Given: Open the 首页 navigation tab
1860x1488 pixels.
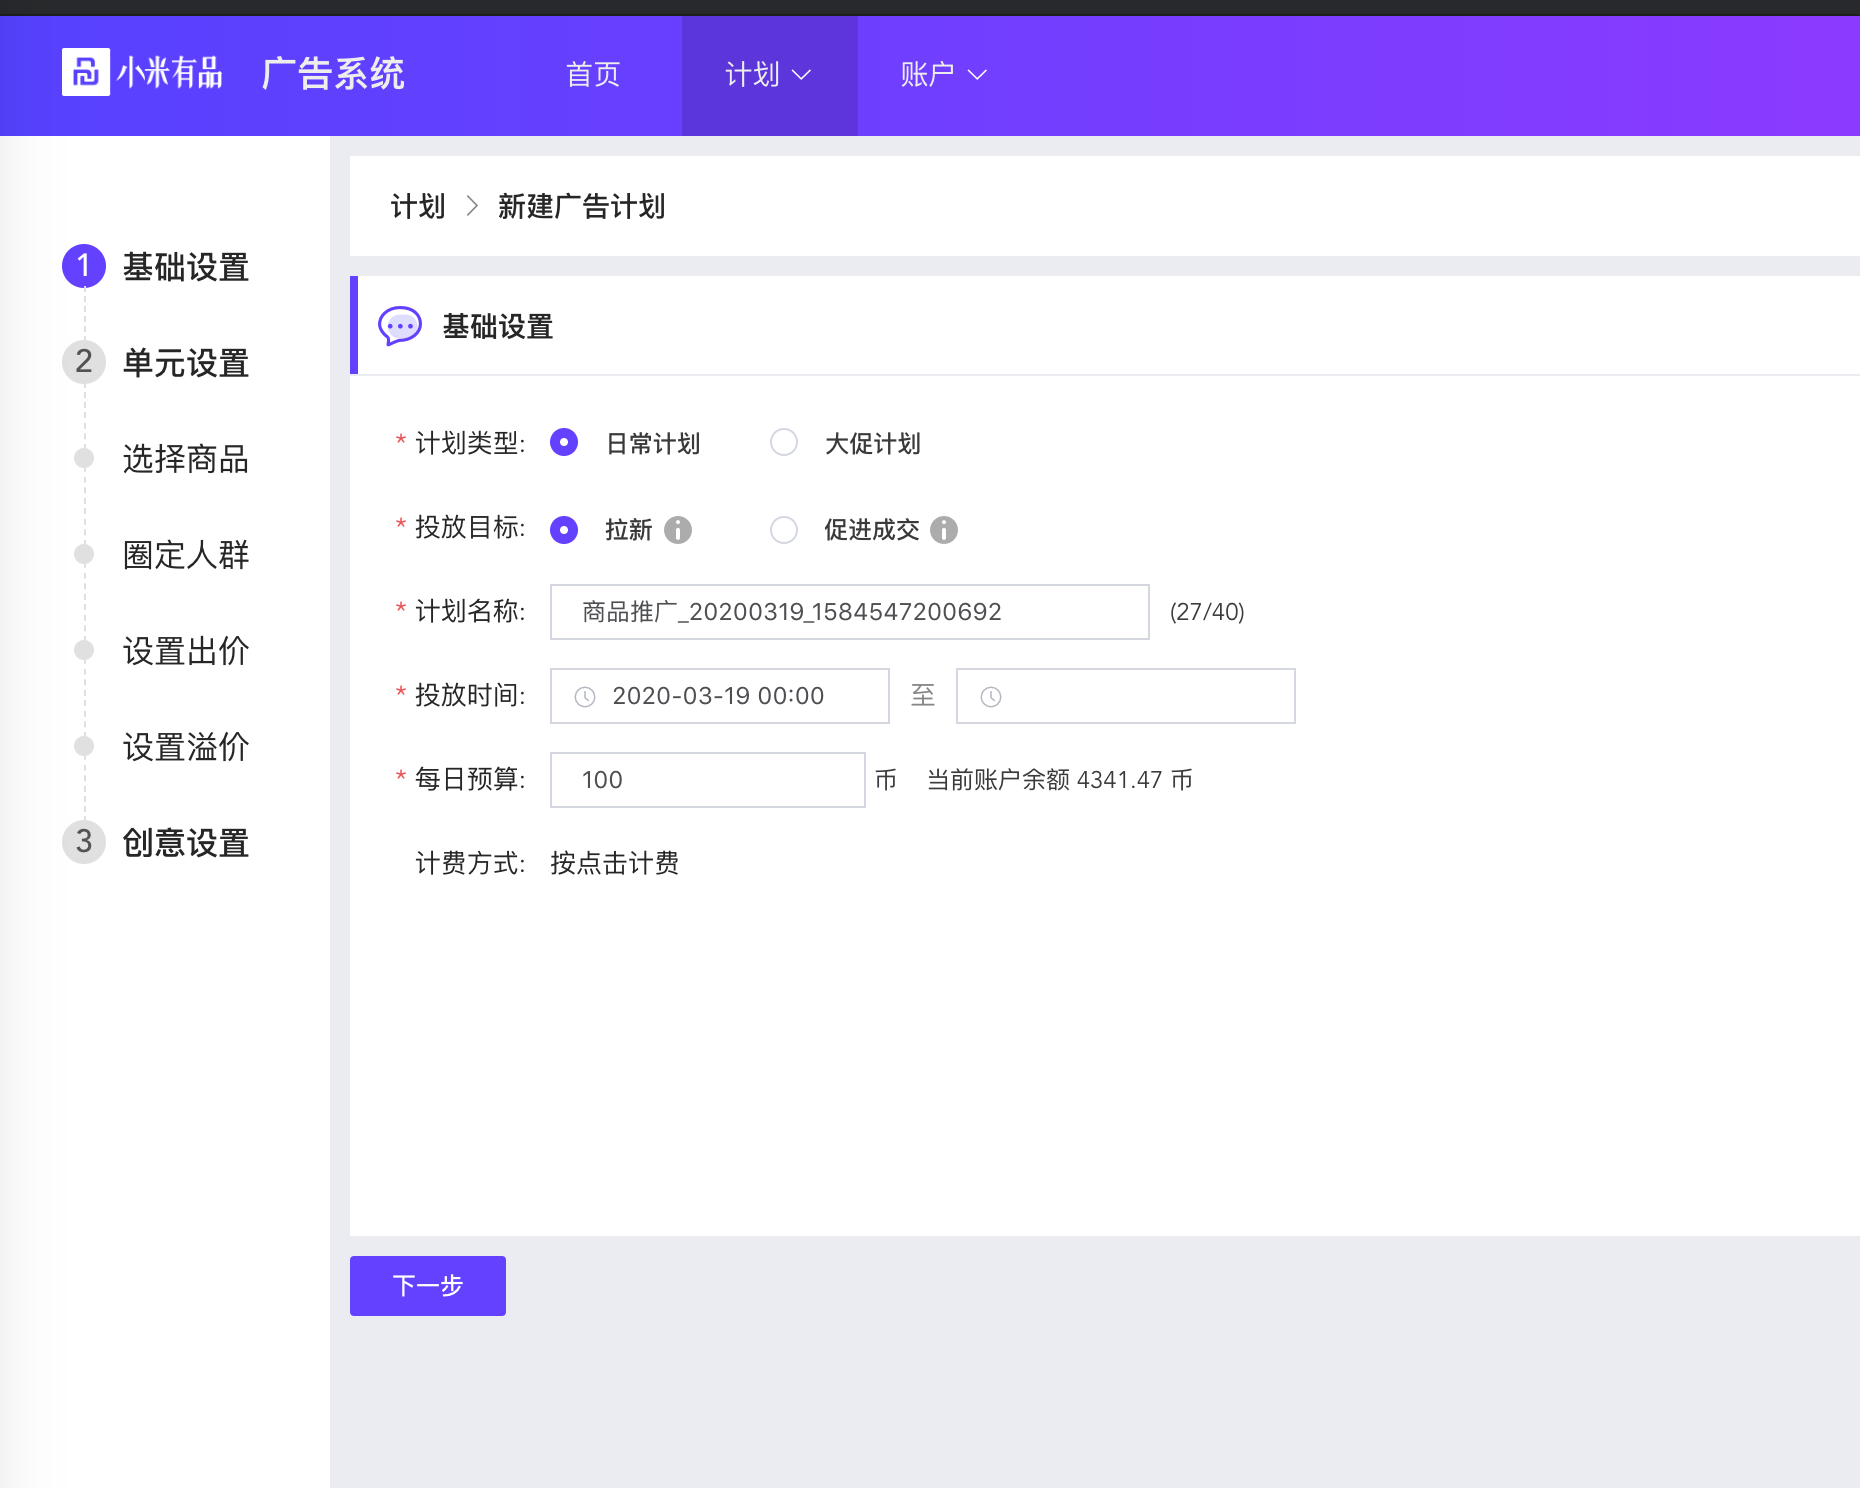Looking at the screenshot, I should (x=593, y=75).
